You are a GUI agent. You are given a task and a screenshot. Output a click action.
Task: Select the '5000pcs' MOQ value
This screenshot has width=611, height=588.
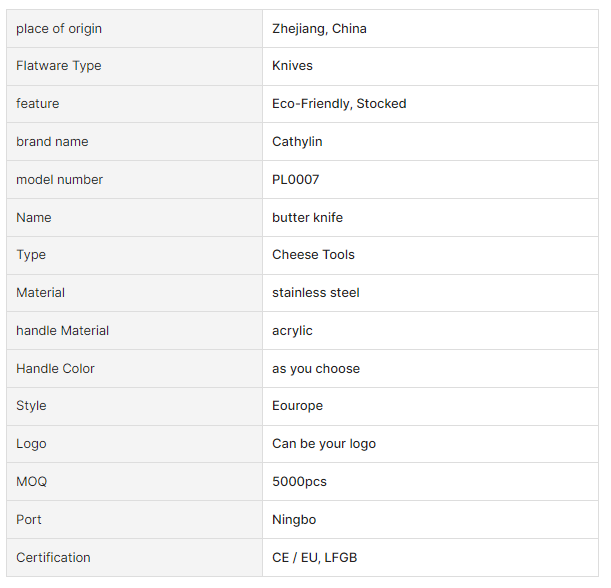click(299, 482)
